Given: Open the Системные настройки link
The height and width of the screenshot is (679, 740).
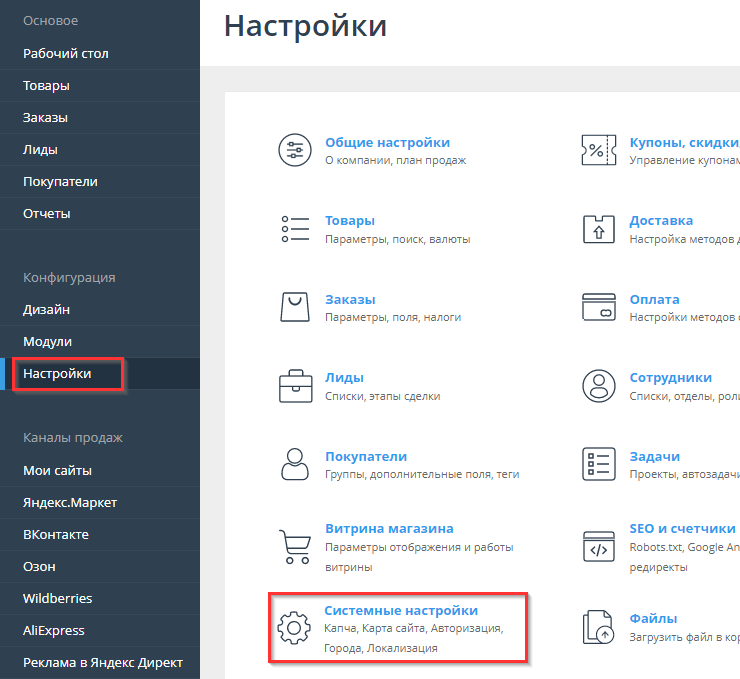Looking at the screenshot, I should [401, 610].
